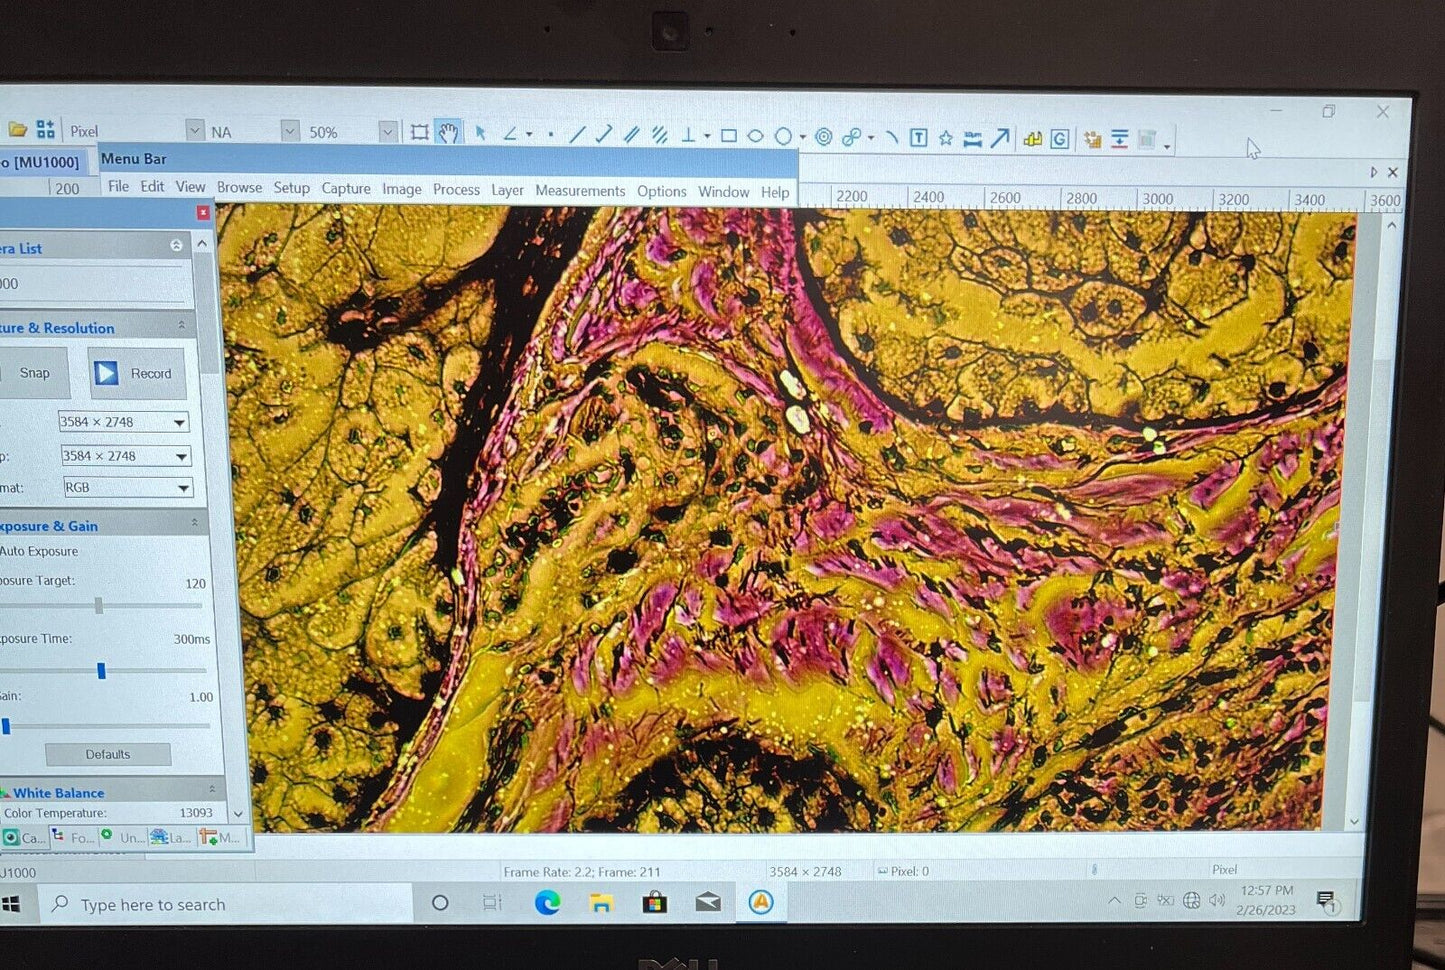Click the open folder icon
This screenshot has height=970, width=1445.
point(17,129)
